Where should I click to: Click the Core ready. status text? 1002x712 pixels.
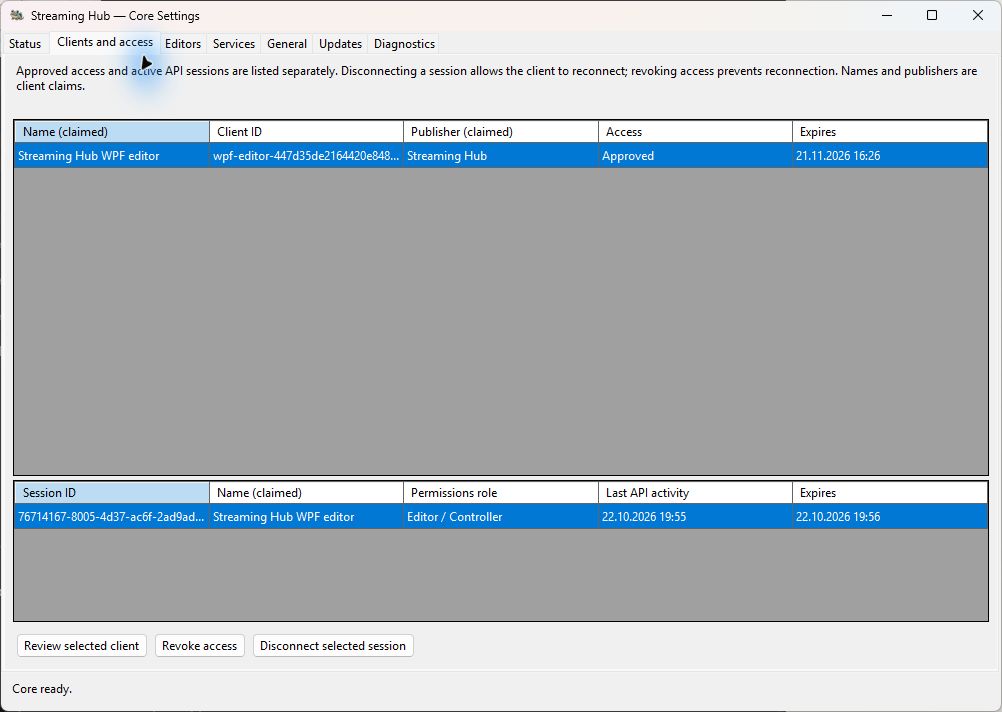[x=42, y=689]
